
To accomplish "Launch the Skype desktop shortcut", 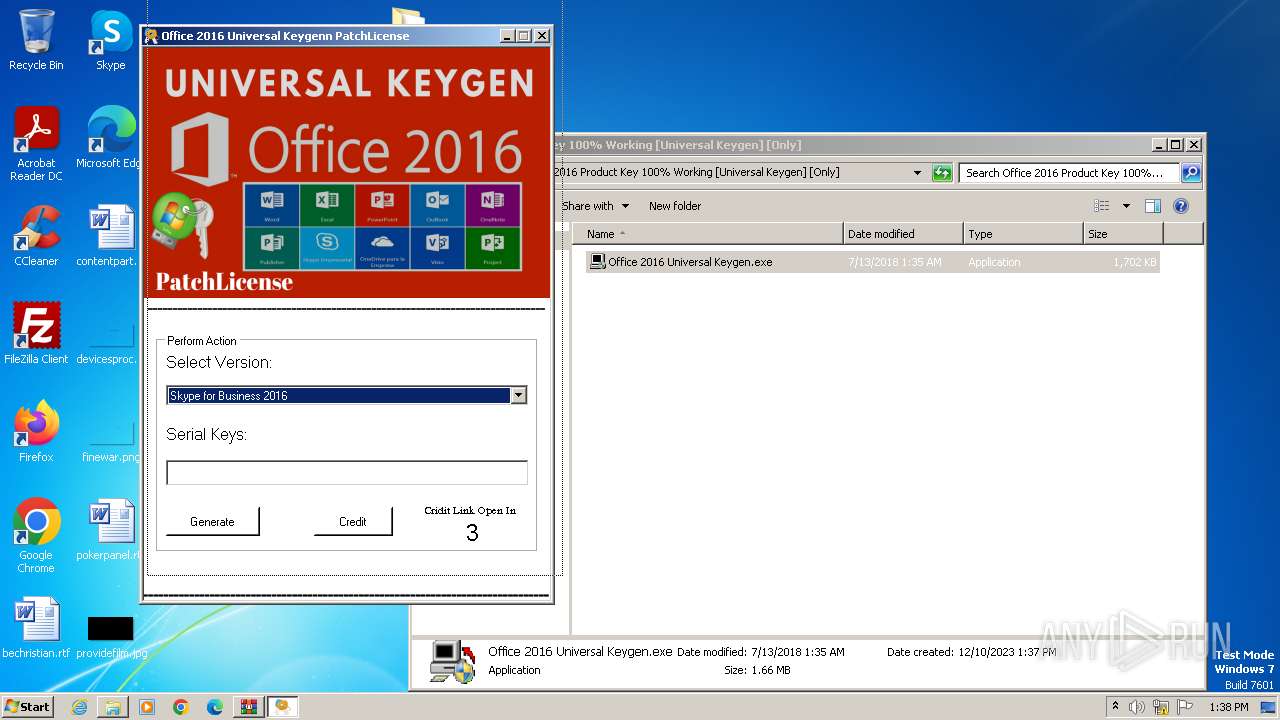I will click(110, 40).
